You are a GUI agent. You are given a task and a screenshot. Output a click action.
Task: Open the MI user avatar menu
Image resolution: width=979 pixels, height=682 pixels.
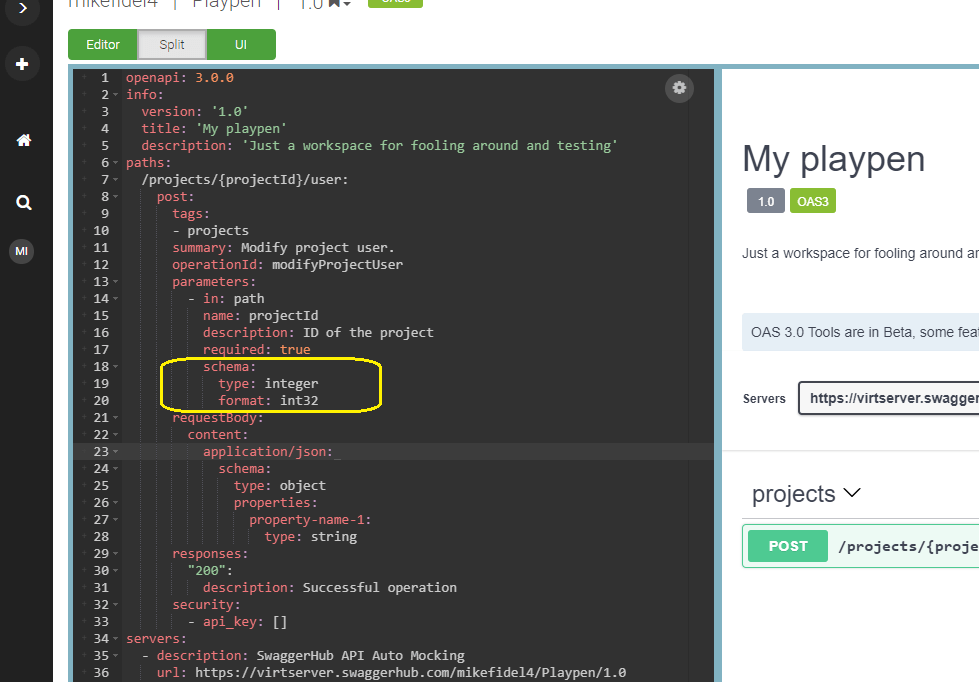click(x=22, y=251)
